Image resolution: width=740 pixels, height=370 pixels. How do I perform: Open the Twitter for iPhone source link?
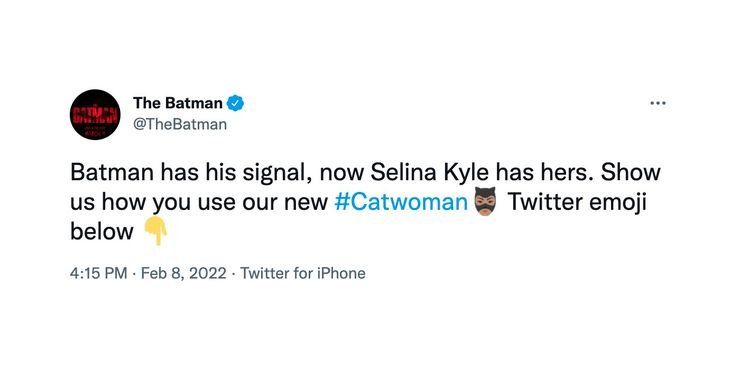303,273
